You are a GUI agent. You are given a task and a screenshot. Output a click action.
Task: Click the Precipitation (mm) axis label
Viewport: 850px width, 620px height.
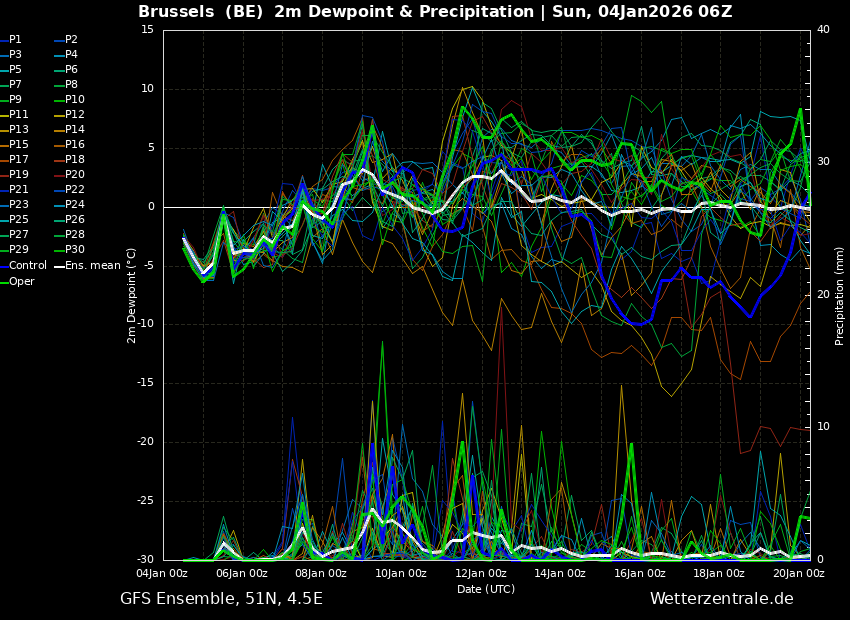click(840, 296)
